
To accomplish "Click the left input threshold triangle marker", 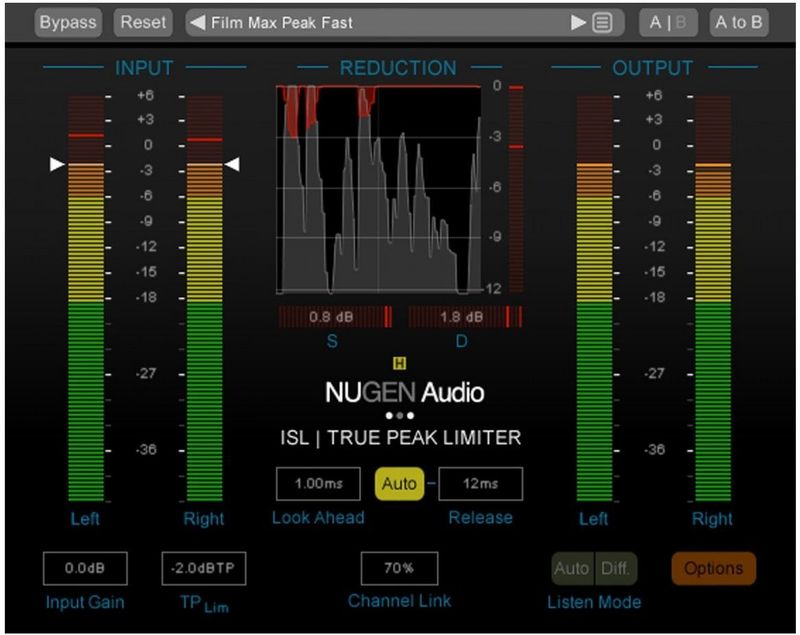I will 57,164.
